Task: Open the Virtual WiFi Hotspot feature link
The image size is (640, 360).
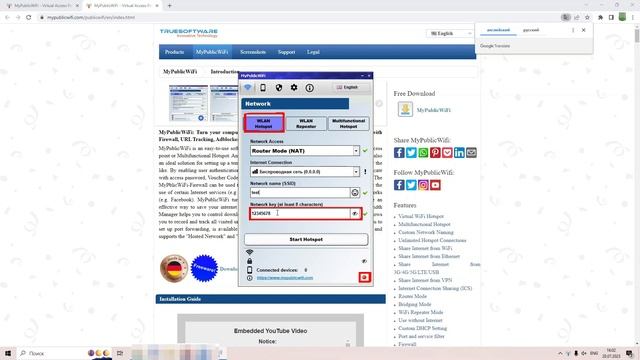Action: click(x=421, y=216)
